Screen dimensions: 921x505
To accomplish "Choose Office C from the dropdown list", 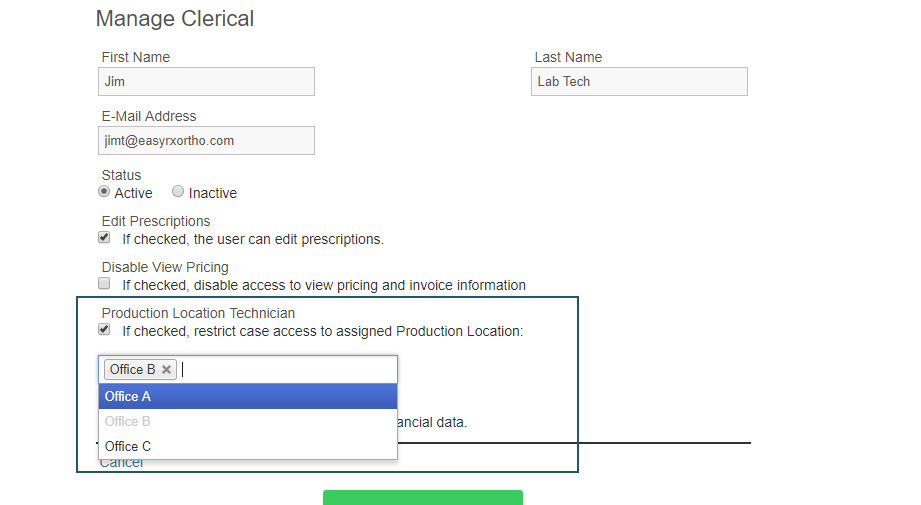I will (247, 446).
